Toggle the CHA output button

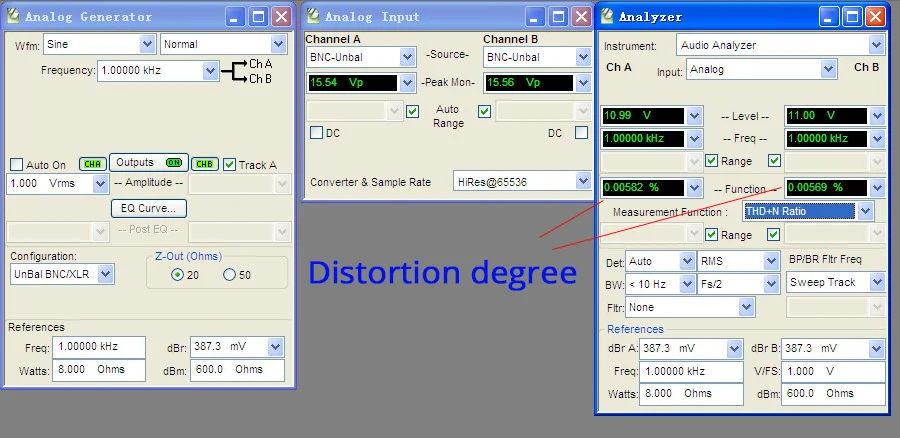coord(92,164)
